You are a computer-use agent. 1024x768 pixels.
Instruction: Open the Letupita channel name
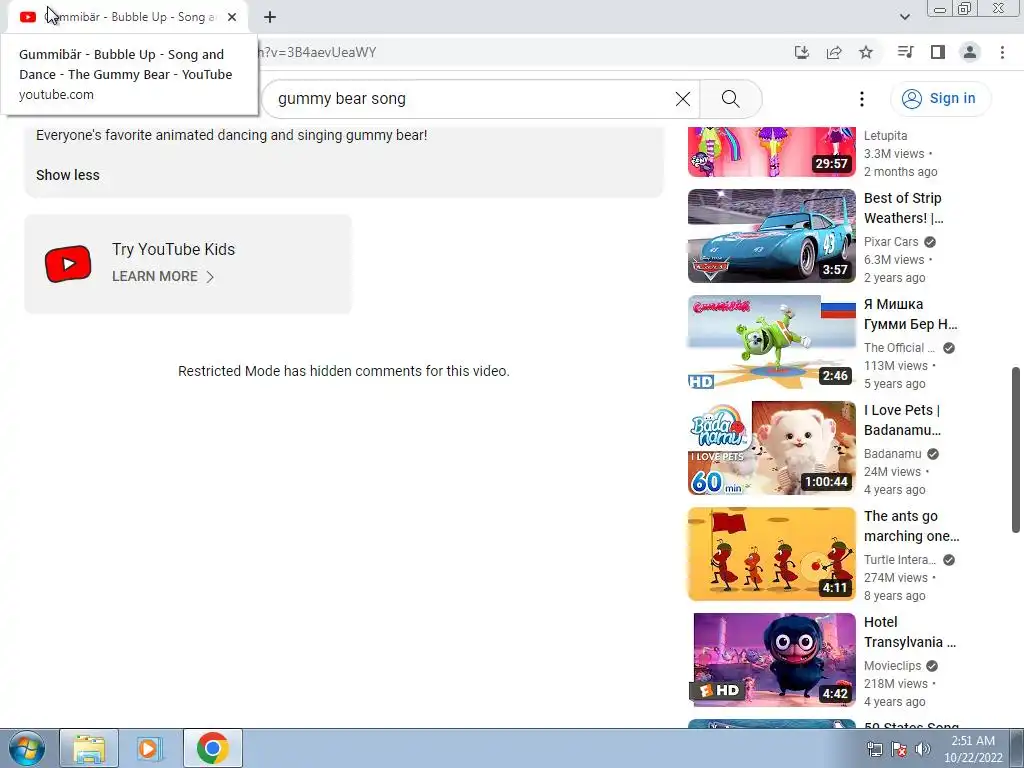pyautogui.click(x=886, y=136)
